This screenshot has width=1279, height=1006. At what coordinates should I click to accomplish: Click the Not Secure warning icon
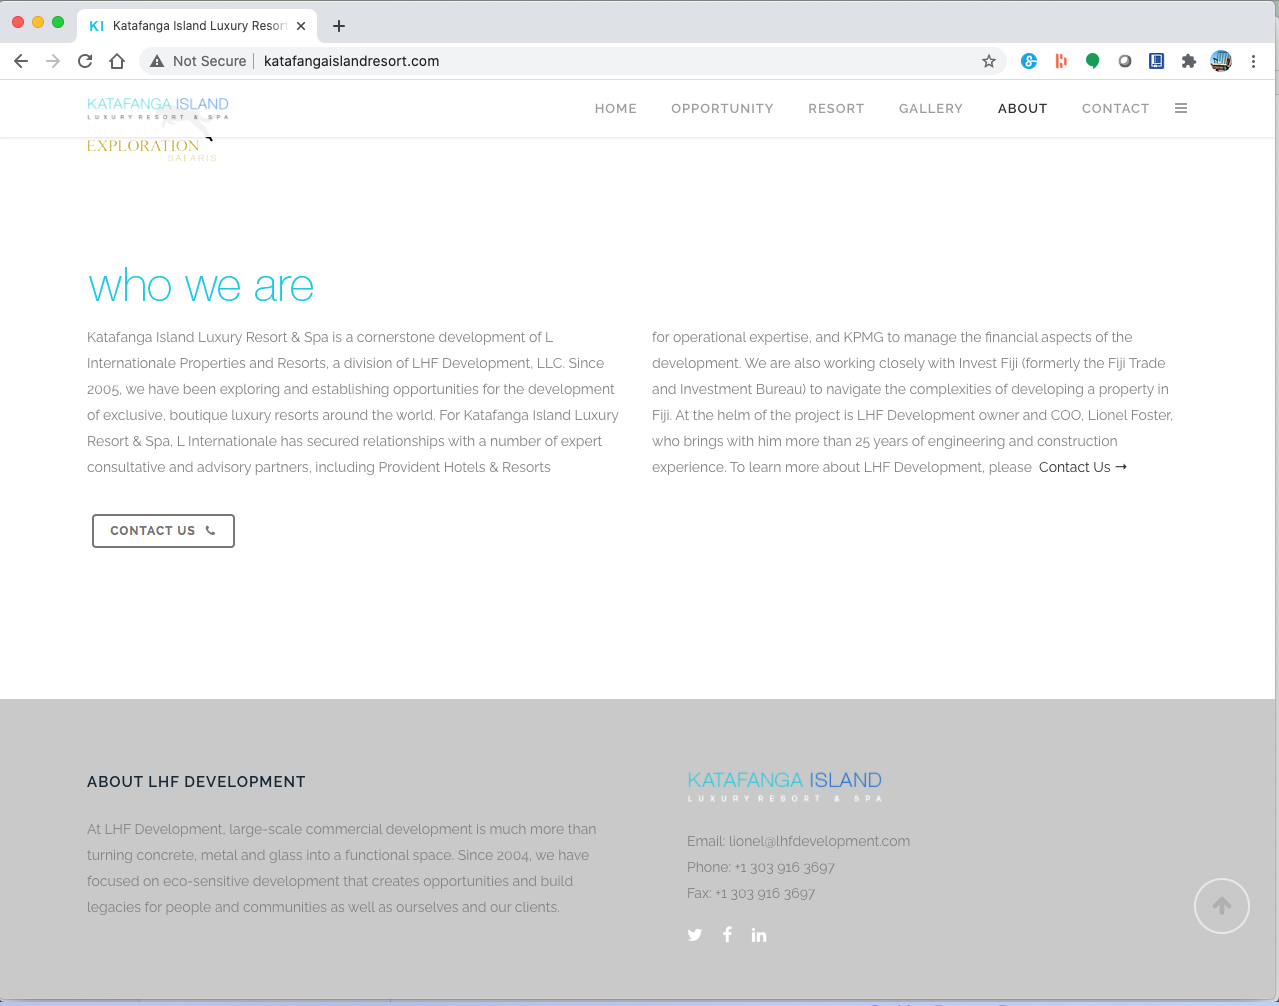(157, 61)
